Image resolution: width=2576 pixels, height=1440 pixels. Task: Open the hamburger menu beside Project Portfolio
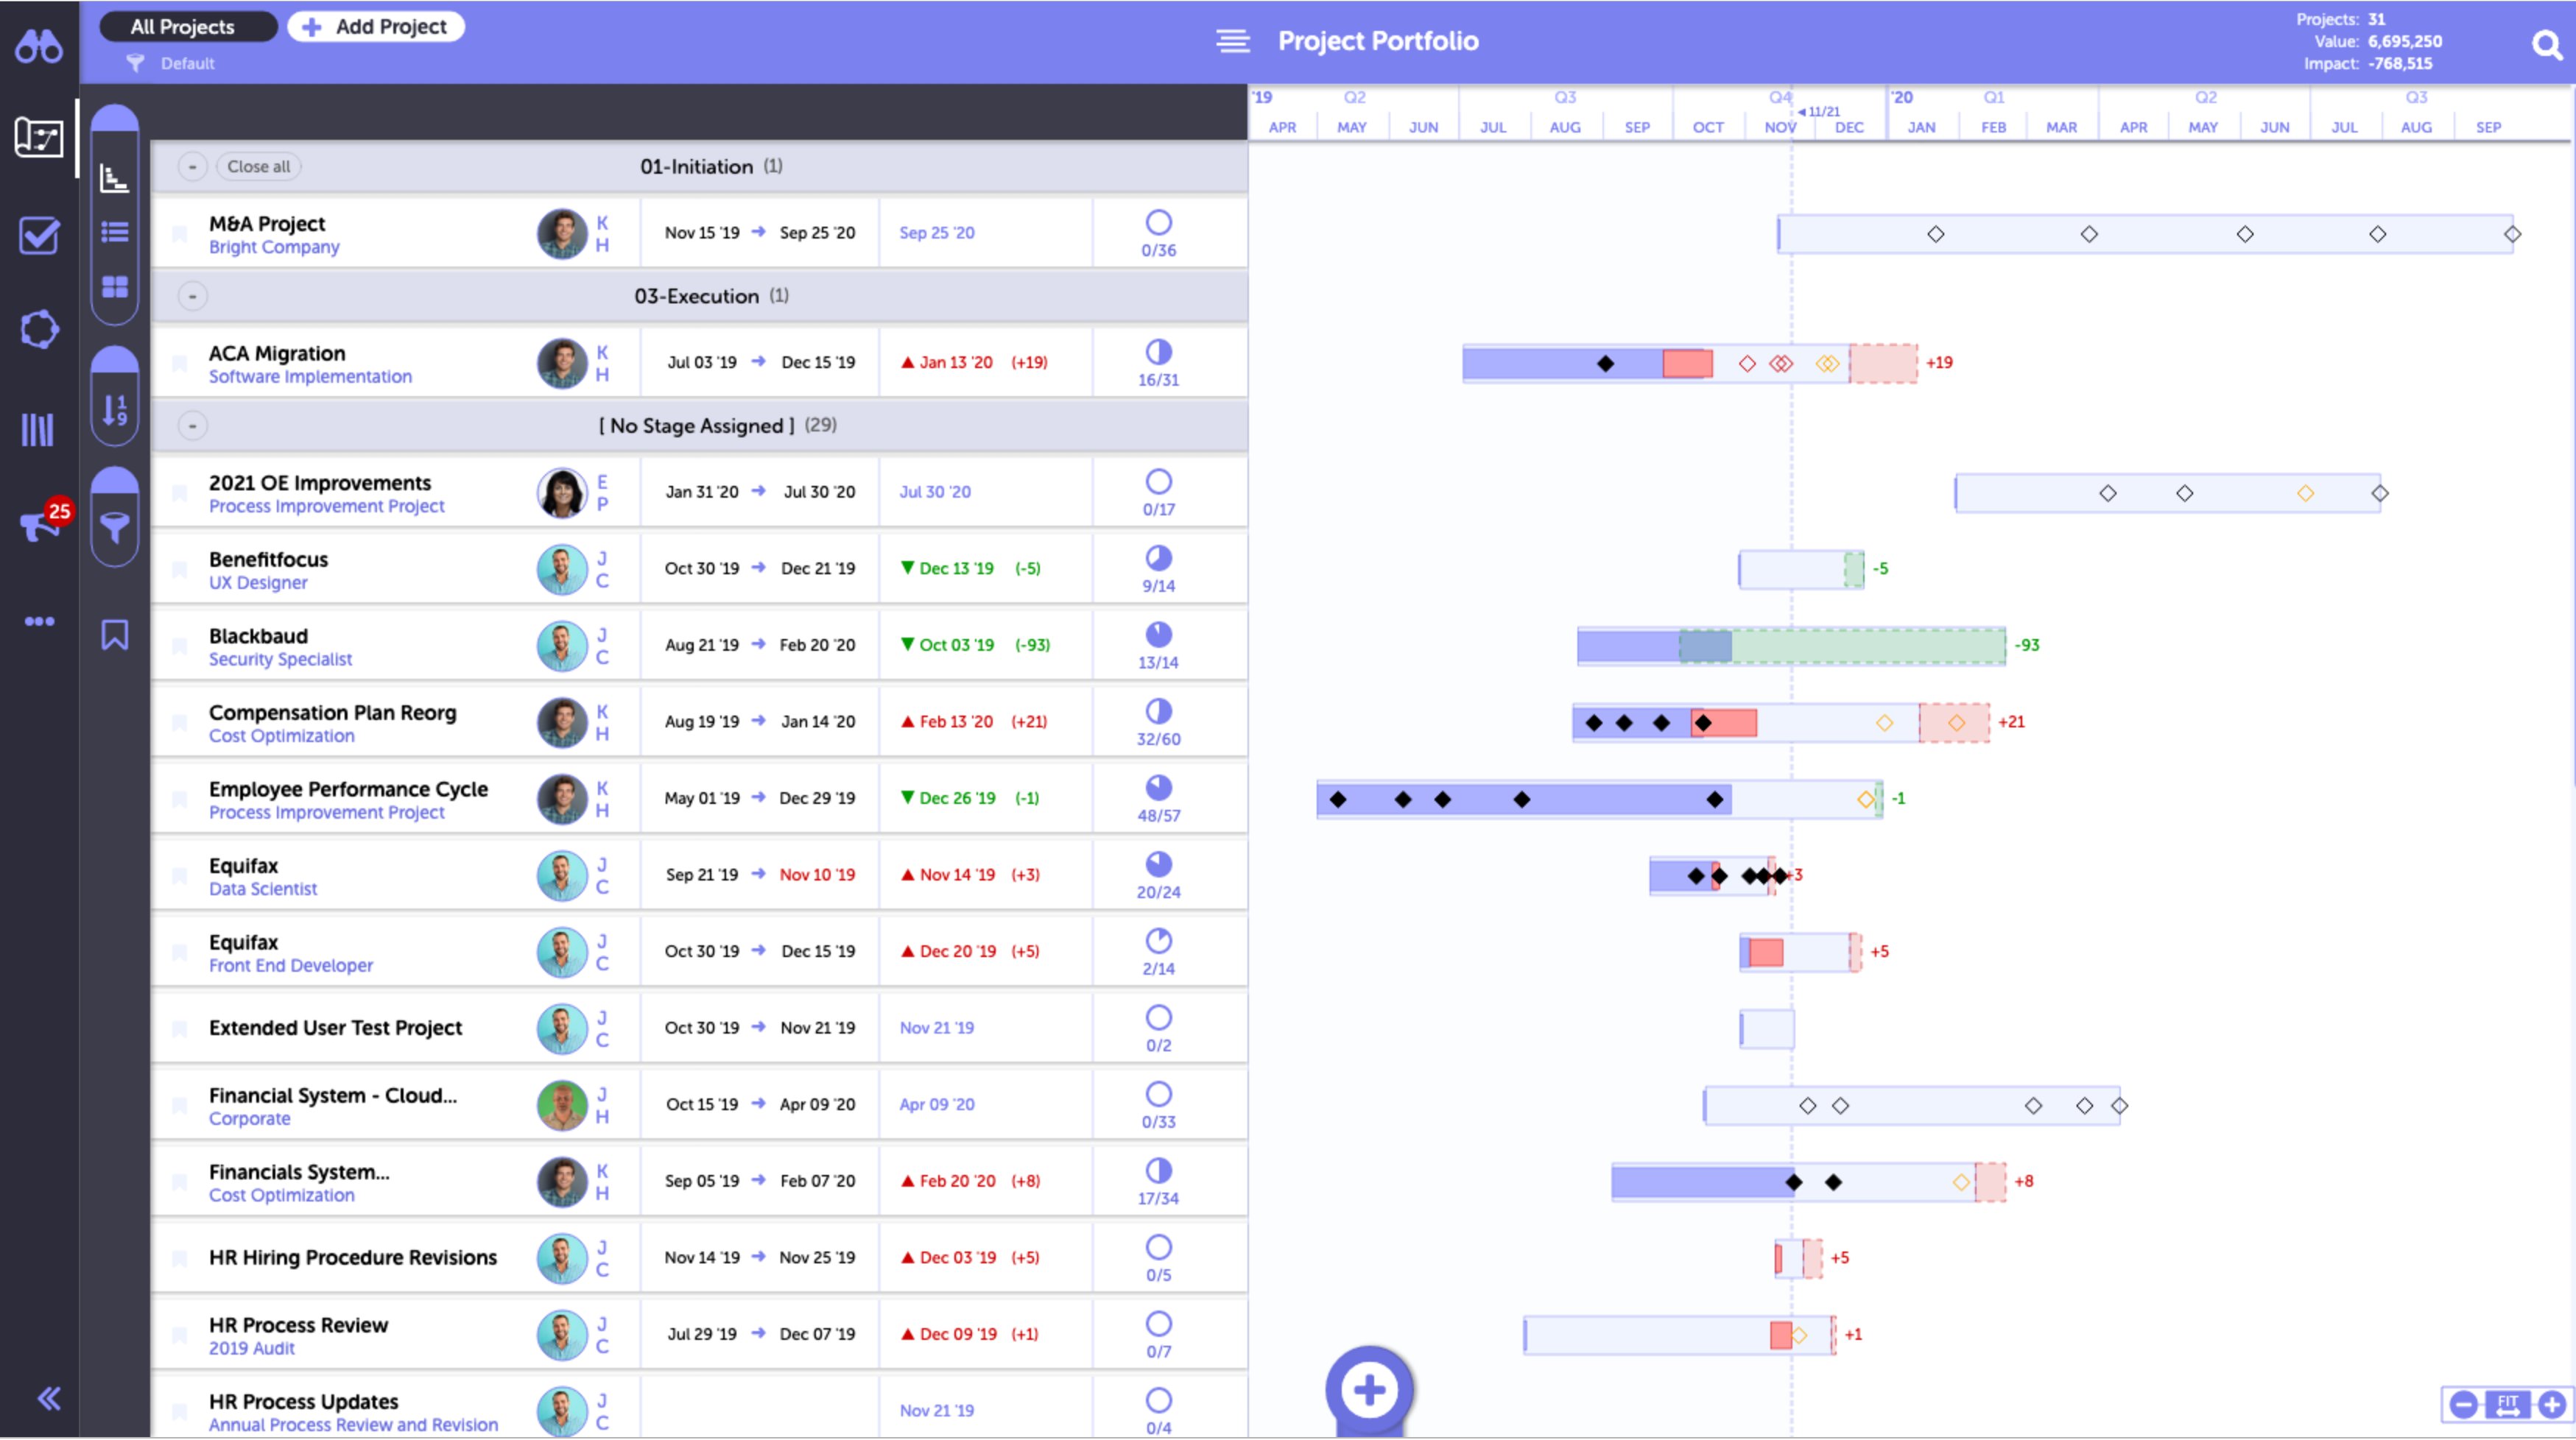1232,42
